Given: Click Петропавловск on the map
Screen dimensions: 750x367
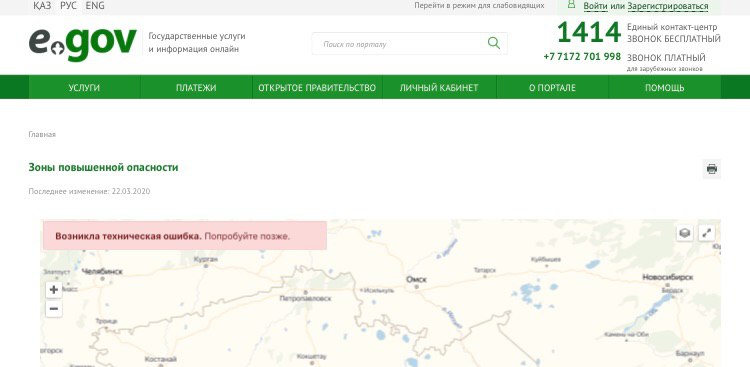Looking at the screenshot, I should [305, 299].
